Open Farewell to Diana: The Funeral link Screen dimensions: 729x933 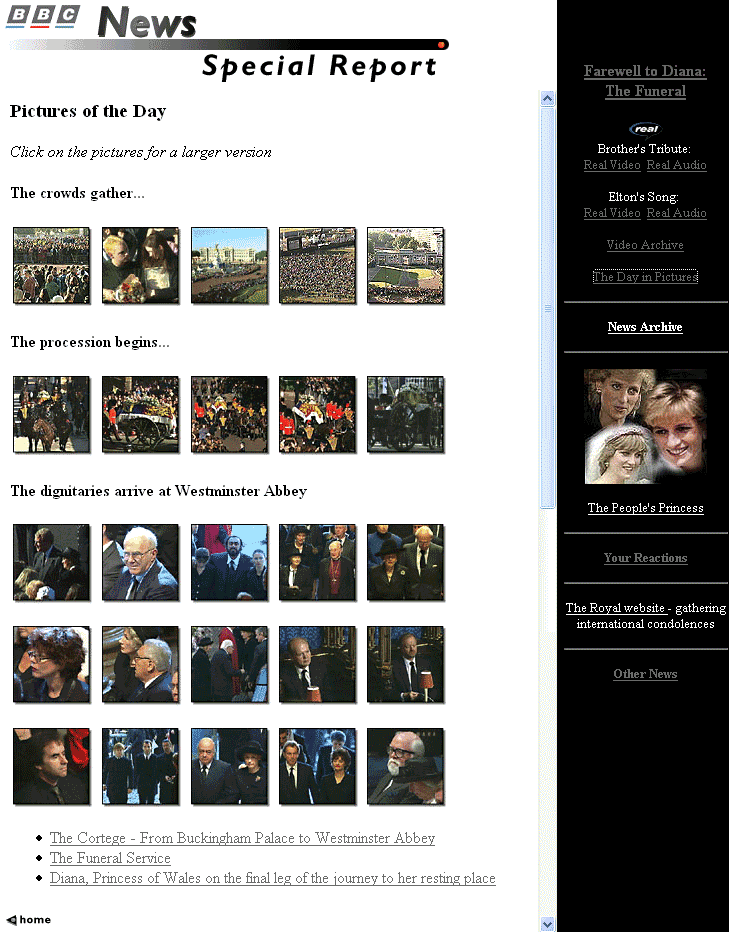click(x=645, y=81)
